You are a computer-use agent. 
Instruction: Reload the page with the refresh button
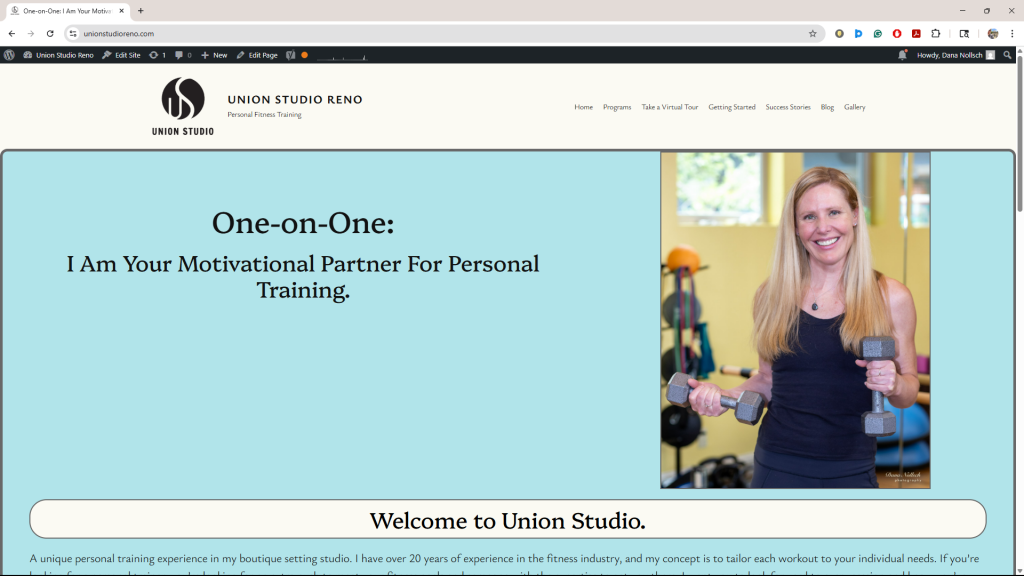[x=50, y=33]
